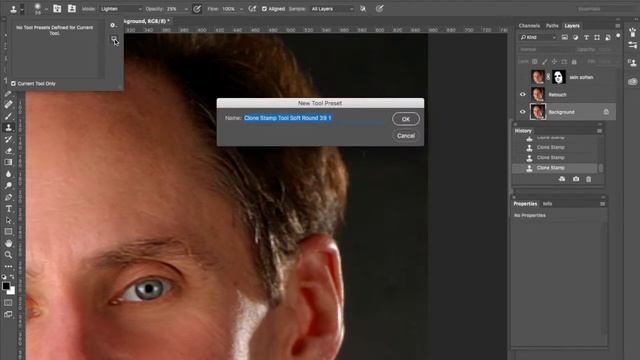This screenshot has height=360, width=640.
Task: Filter layers for shape layers
Action: click(x=597, y=37)
